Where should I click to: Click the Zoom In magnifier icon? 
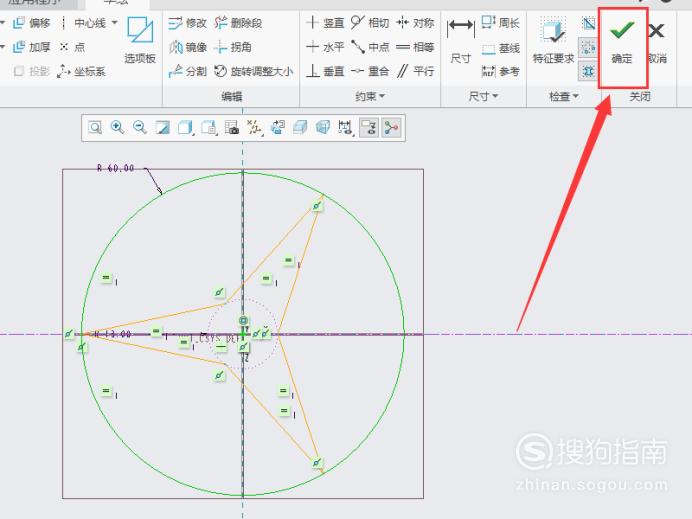point(117,128)
